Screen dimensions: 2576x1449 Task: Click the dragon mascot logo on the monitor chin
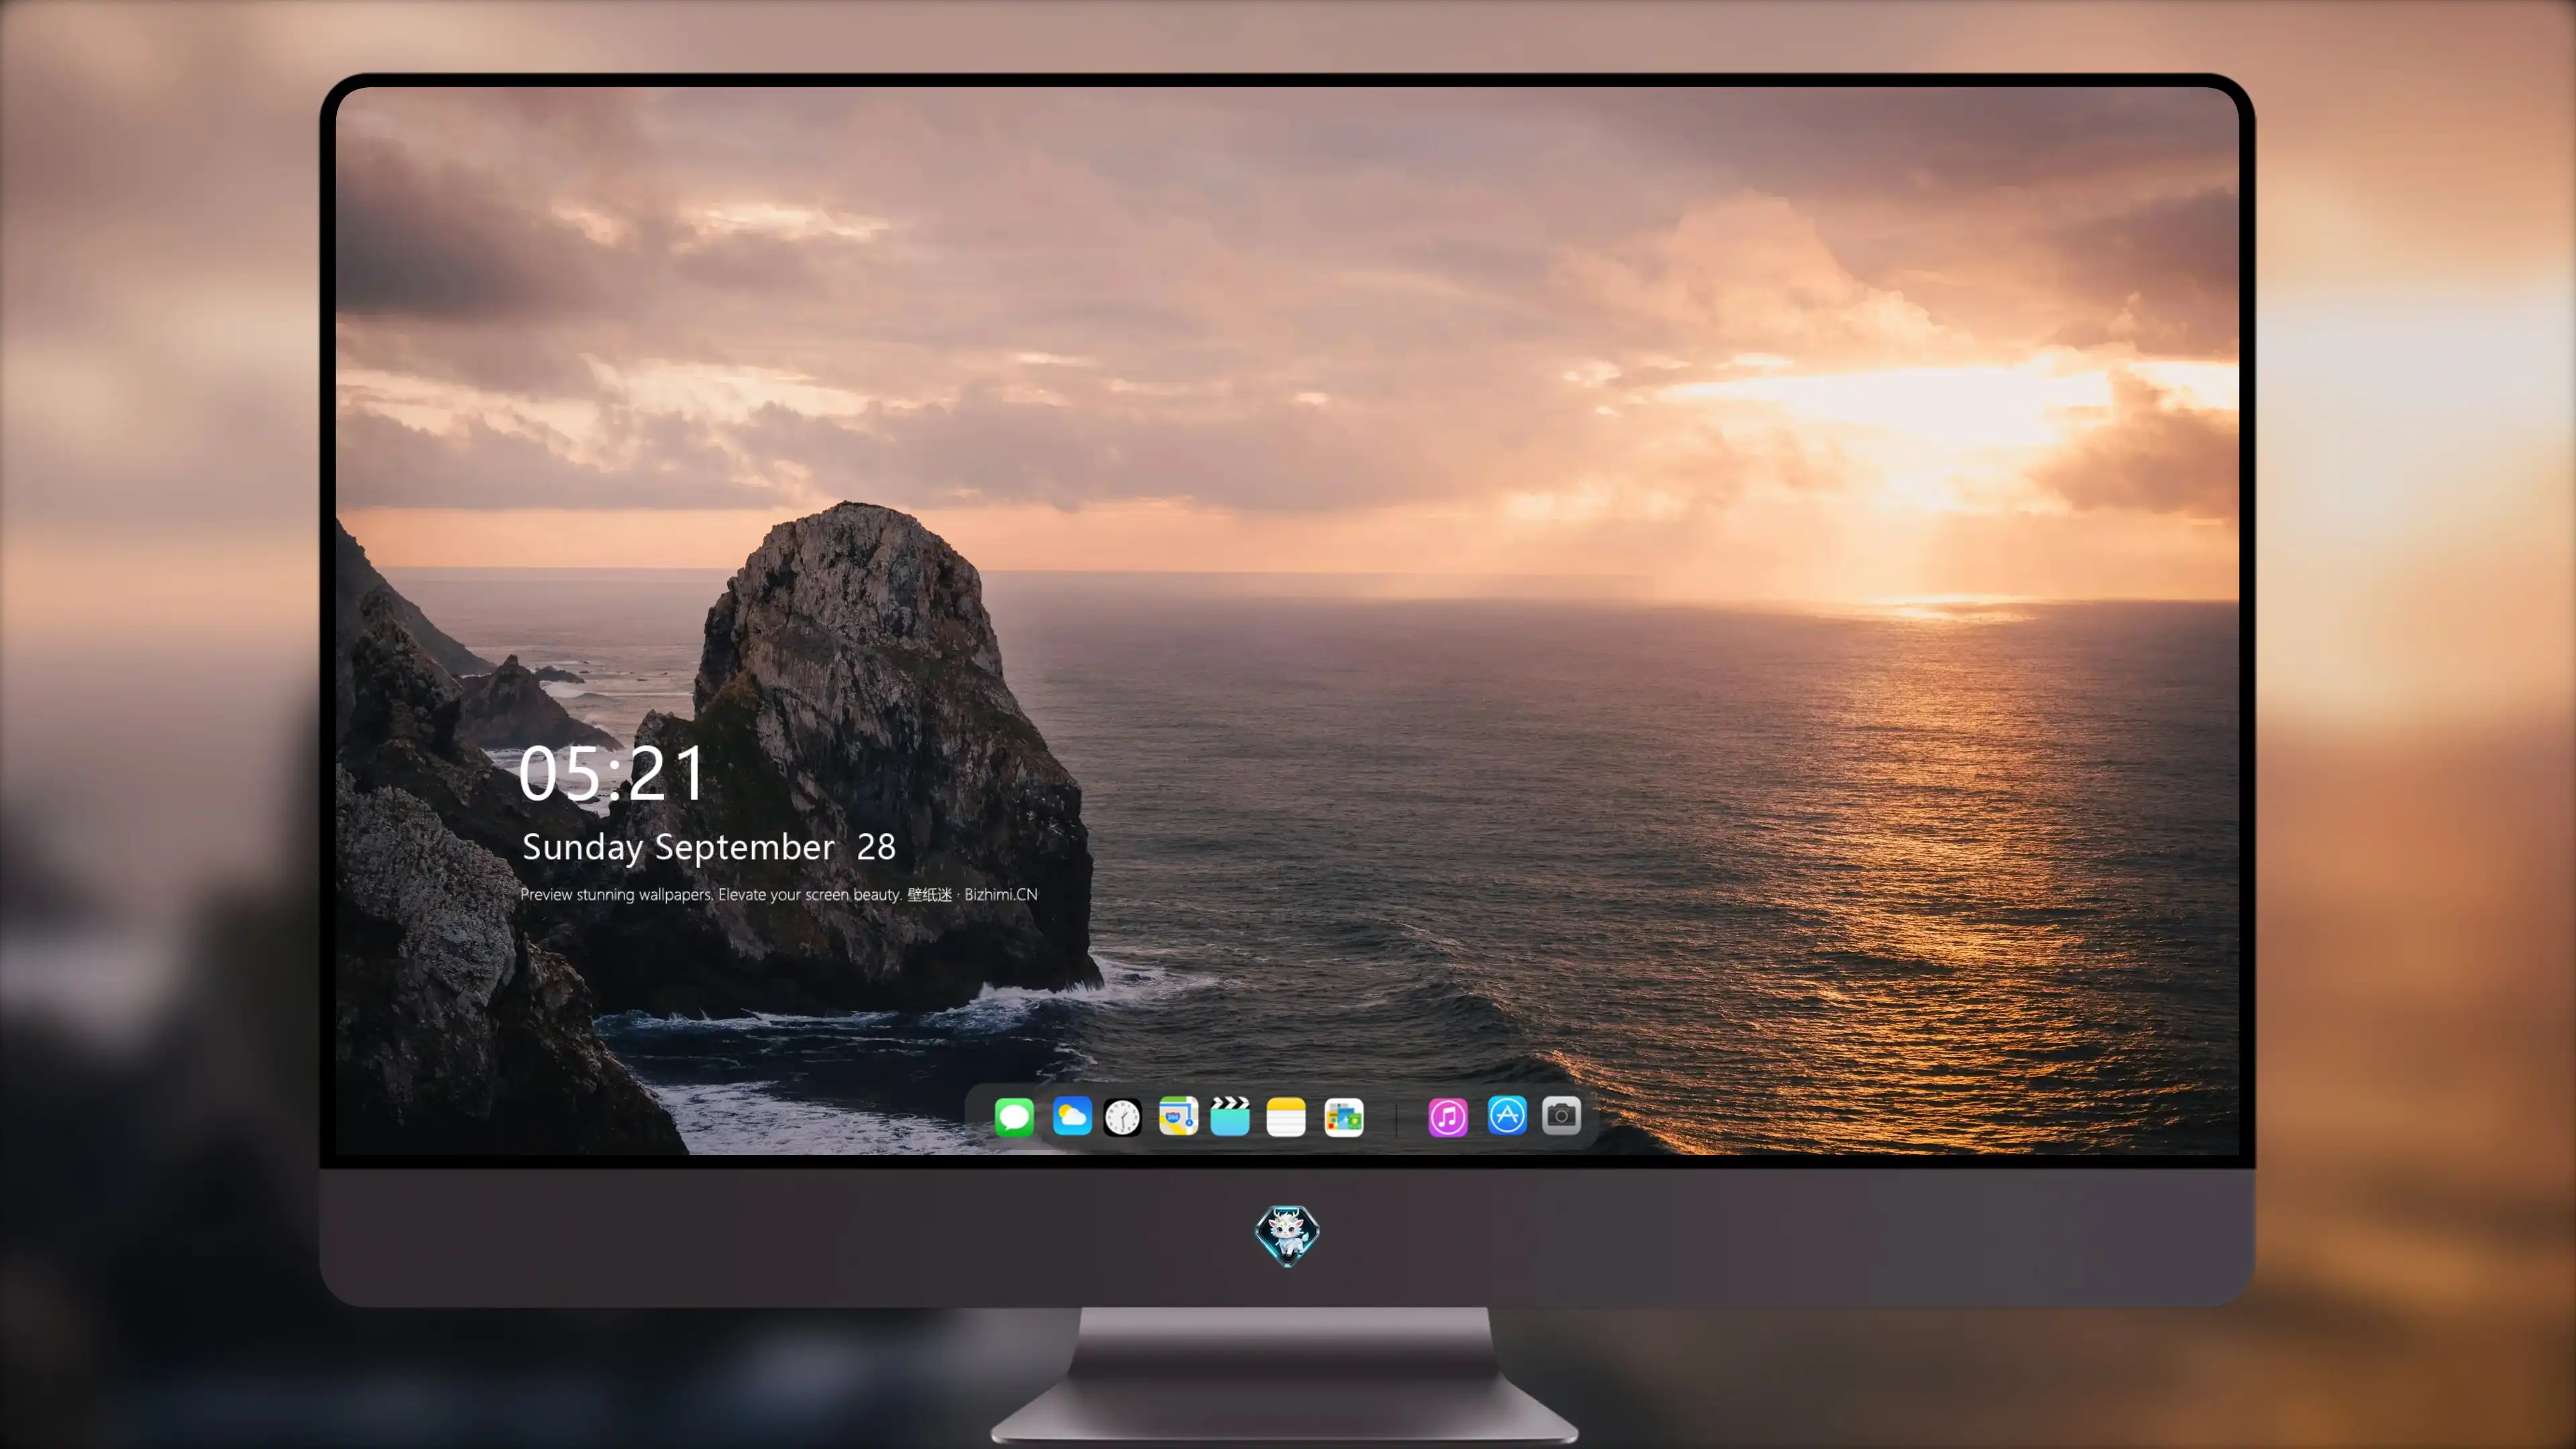pyautogui.click(x=1287, y=1236)
